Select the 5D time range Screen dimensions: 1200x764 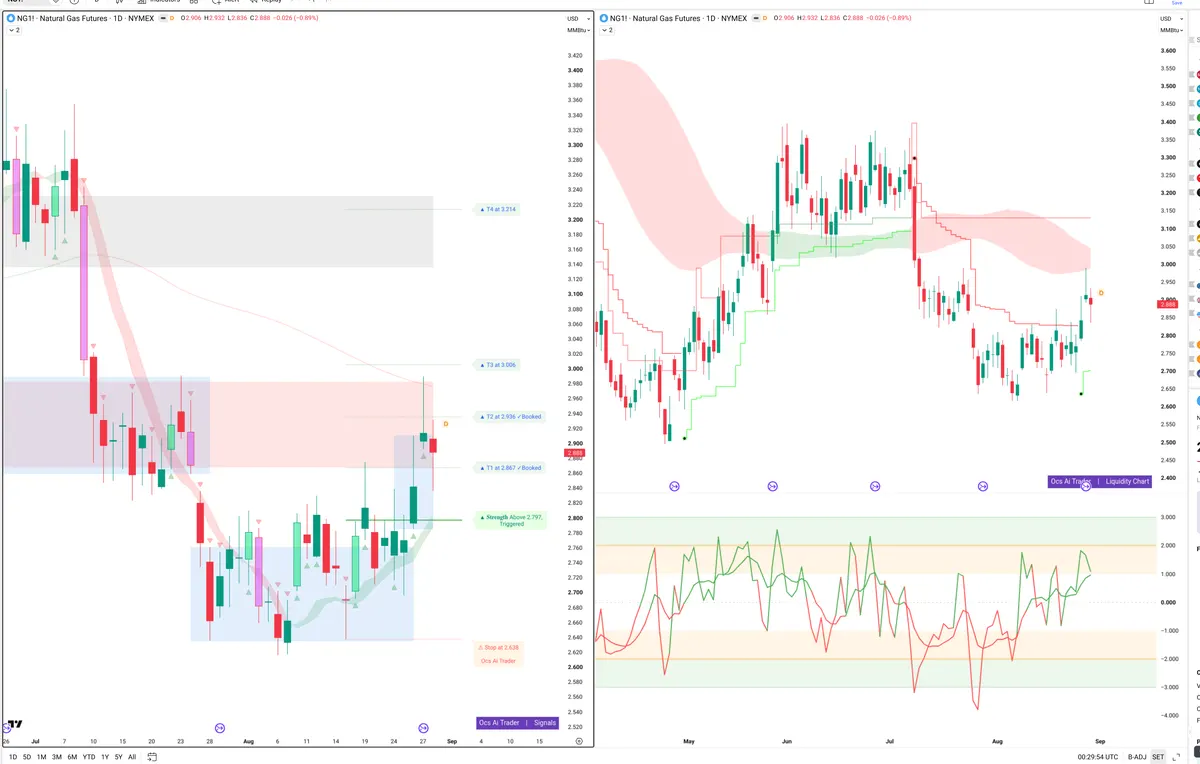click(26, 757)
